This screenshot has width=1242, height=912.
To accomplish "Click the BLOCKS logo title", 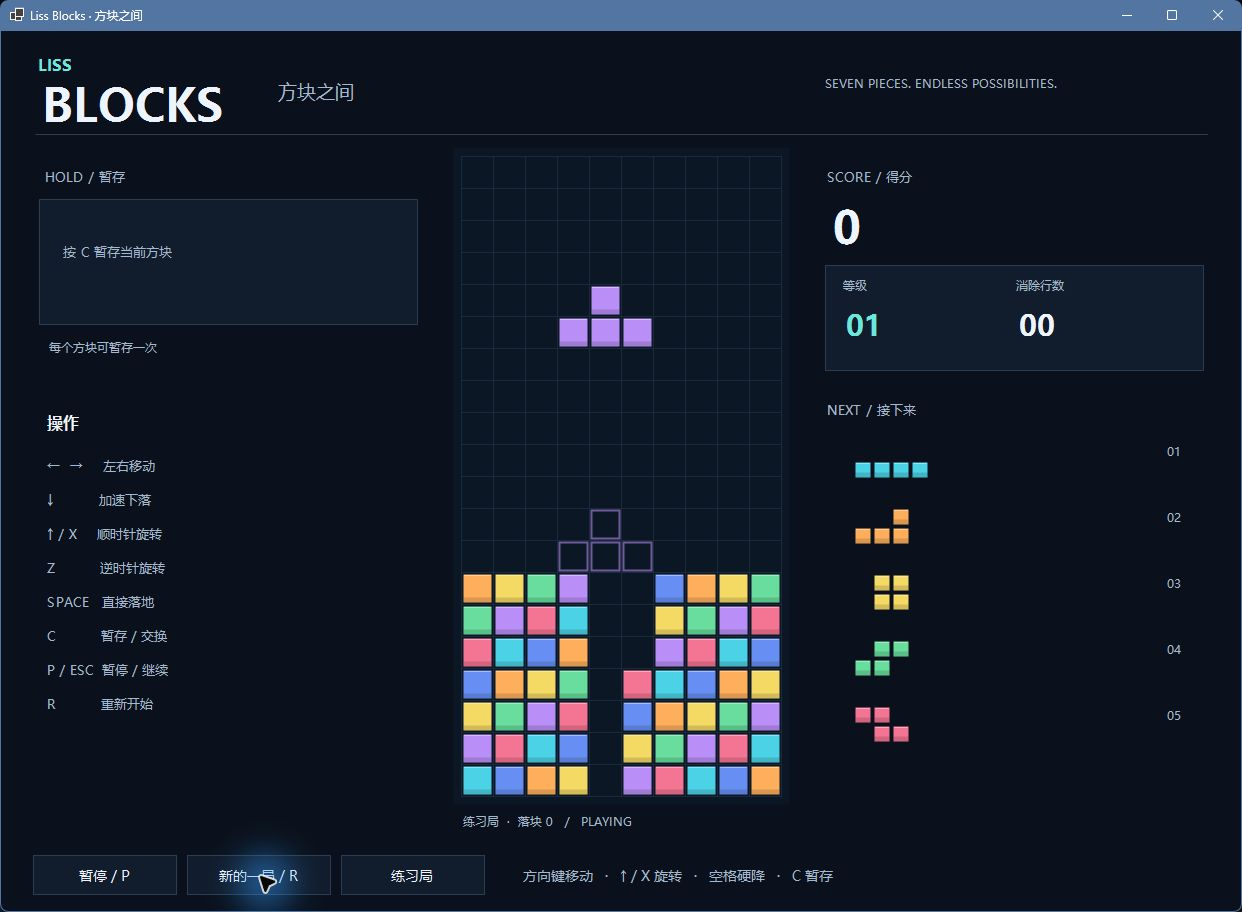I will (132, 105).
